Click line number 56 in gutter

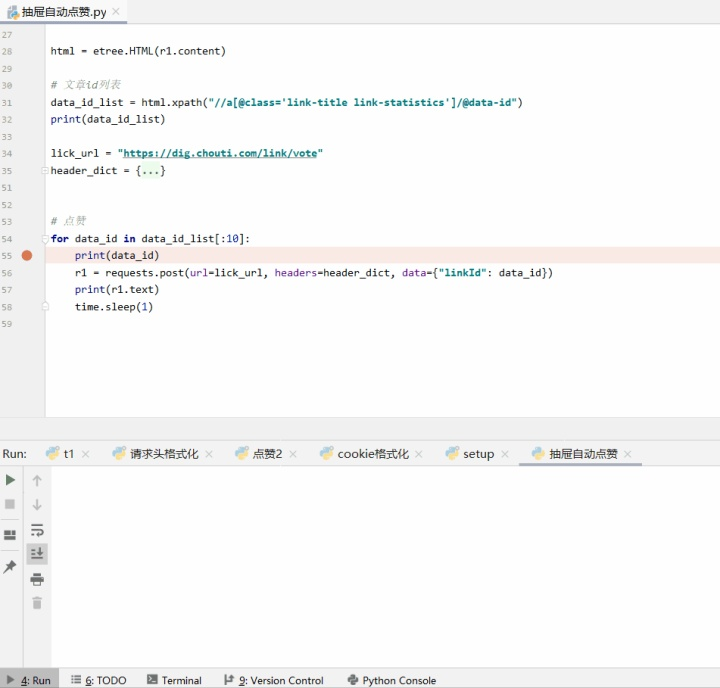7,273
